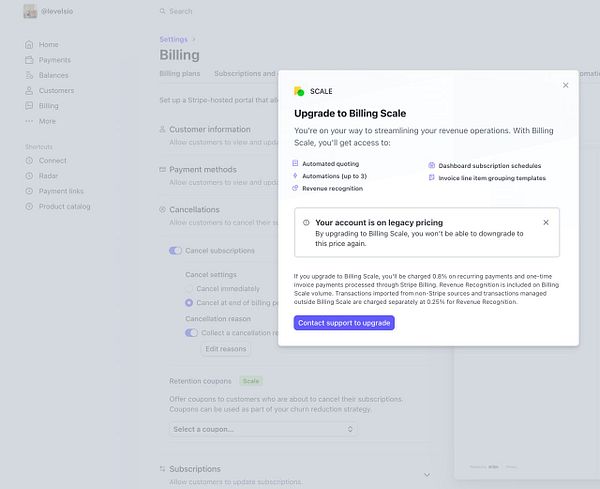Viewport: 600px width, 489px height.
Task: Click the Automated quoting icon
Action: (295, 163)
